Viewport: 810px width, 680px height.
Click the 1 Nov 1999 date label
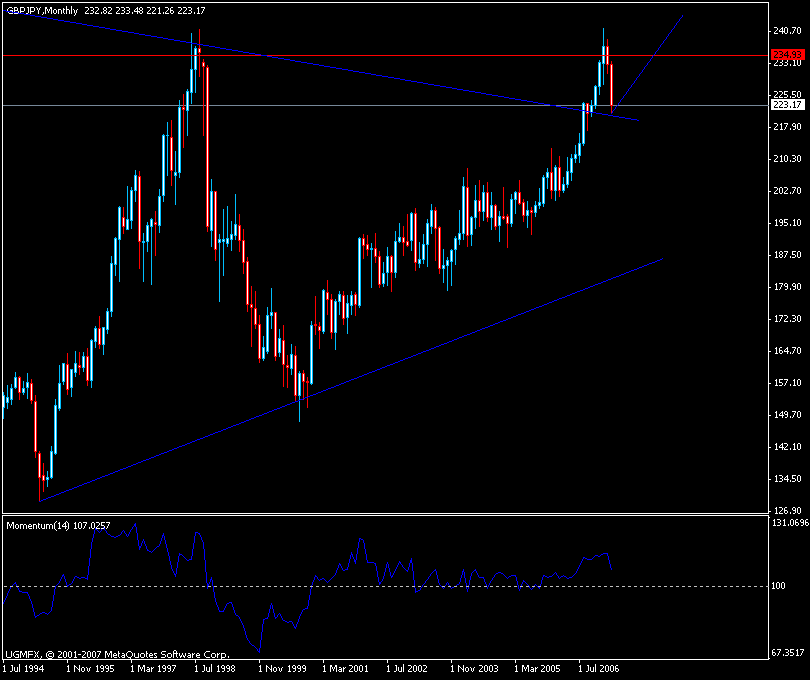pos(282,669)
